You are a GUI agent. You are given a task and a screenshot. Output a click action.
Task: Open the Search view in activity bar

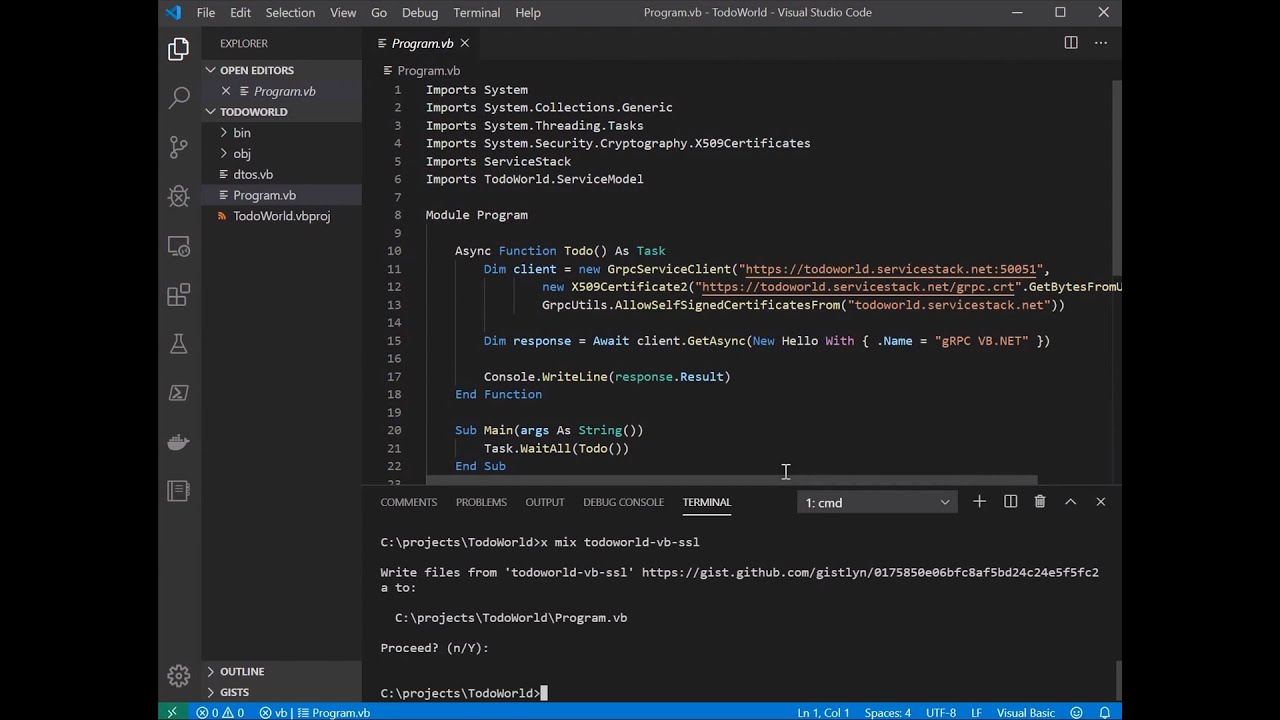click(x=179, y=98)
